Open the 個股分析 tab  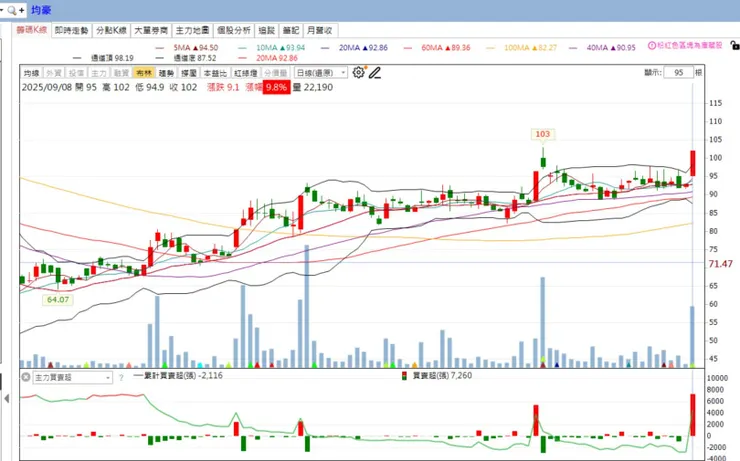tap(234, 30)
